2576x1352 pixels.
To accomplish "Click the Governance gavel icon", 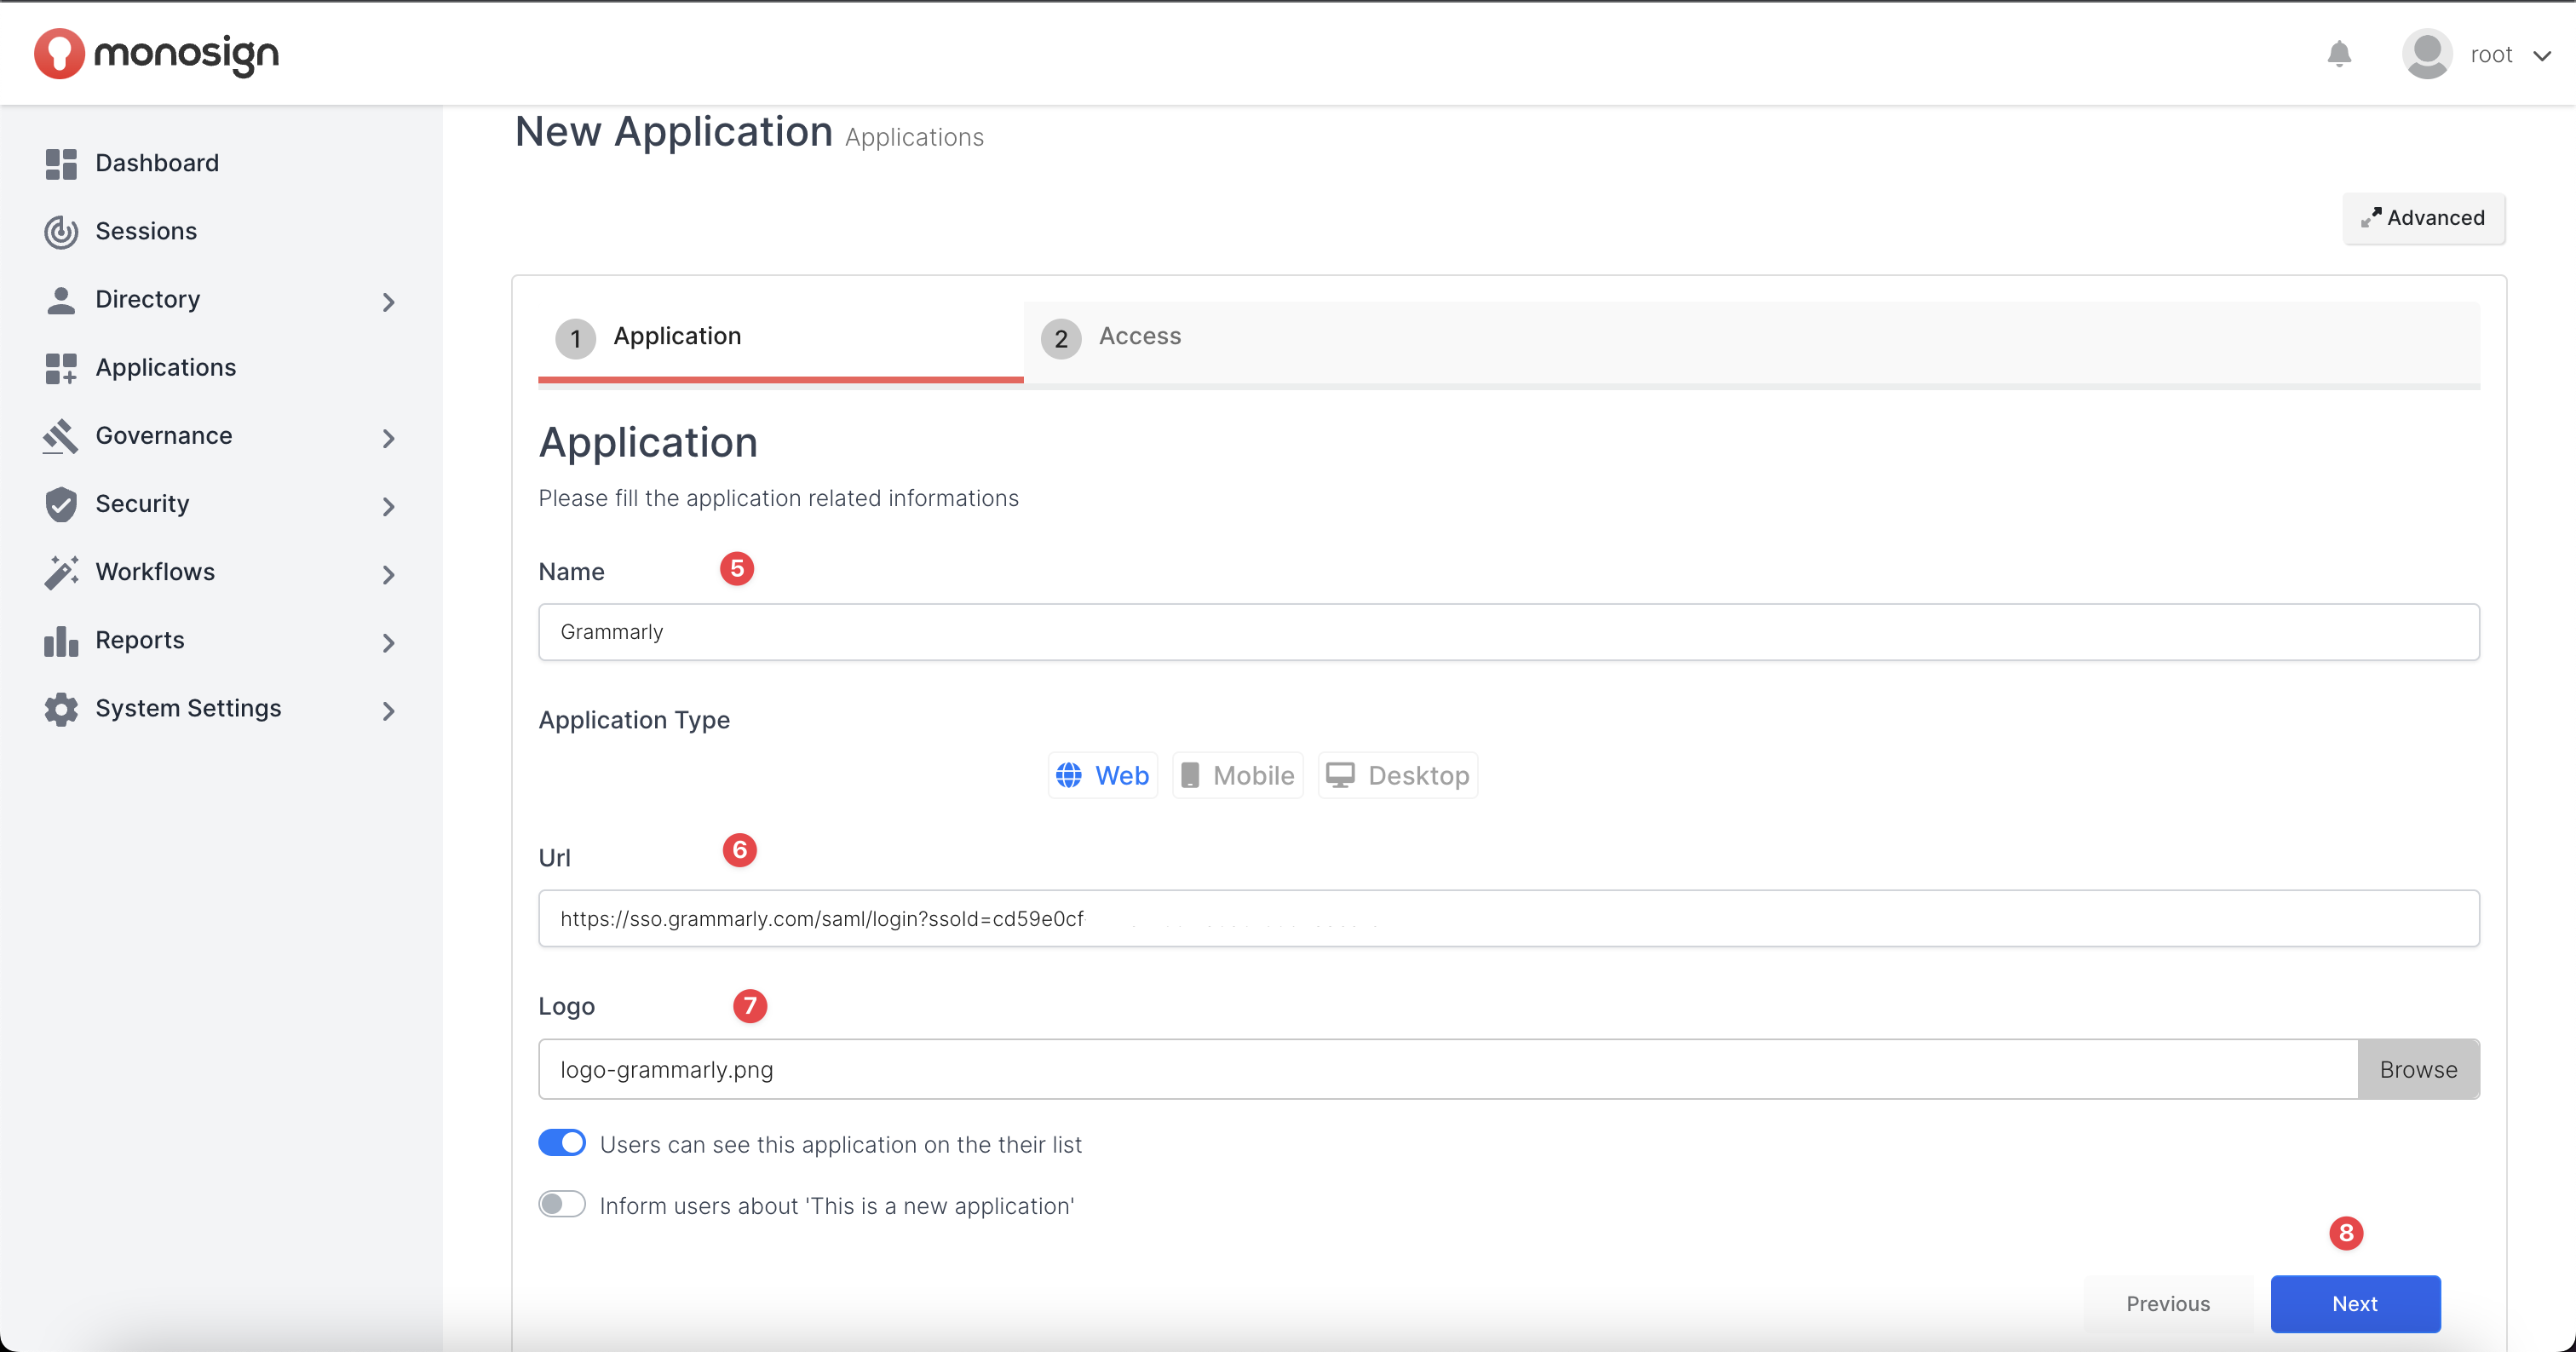I will tap(61, 436).
